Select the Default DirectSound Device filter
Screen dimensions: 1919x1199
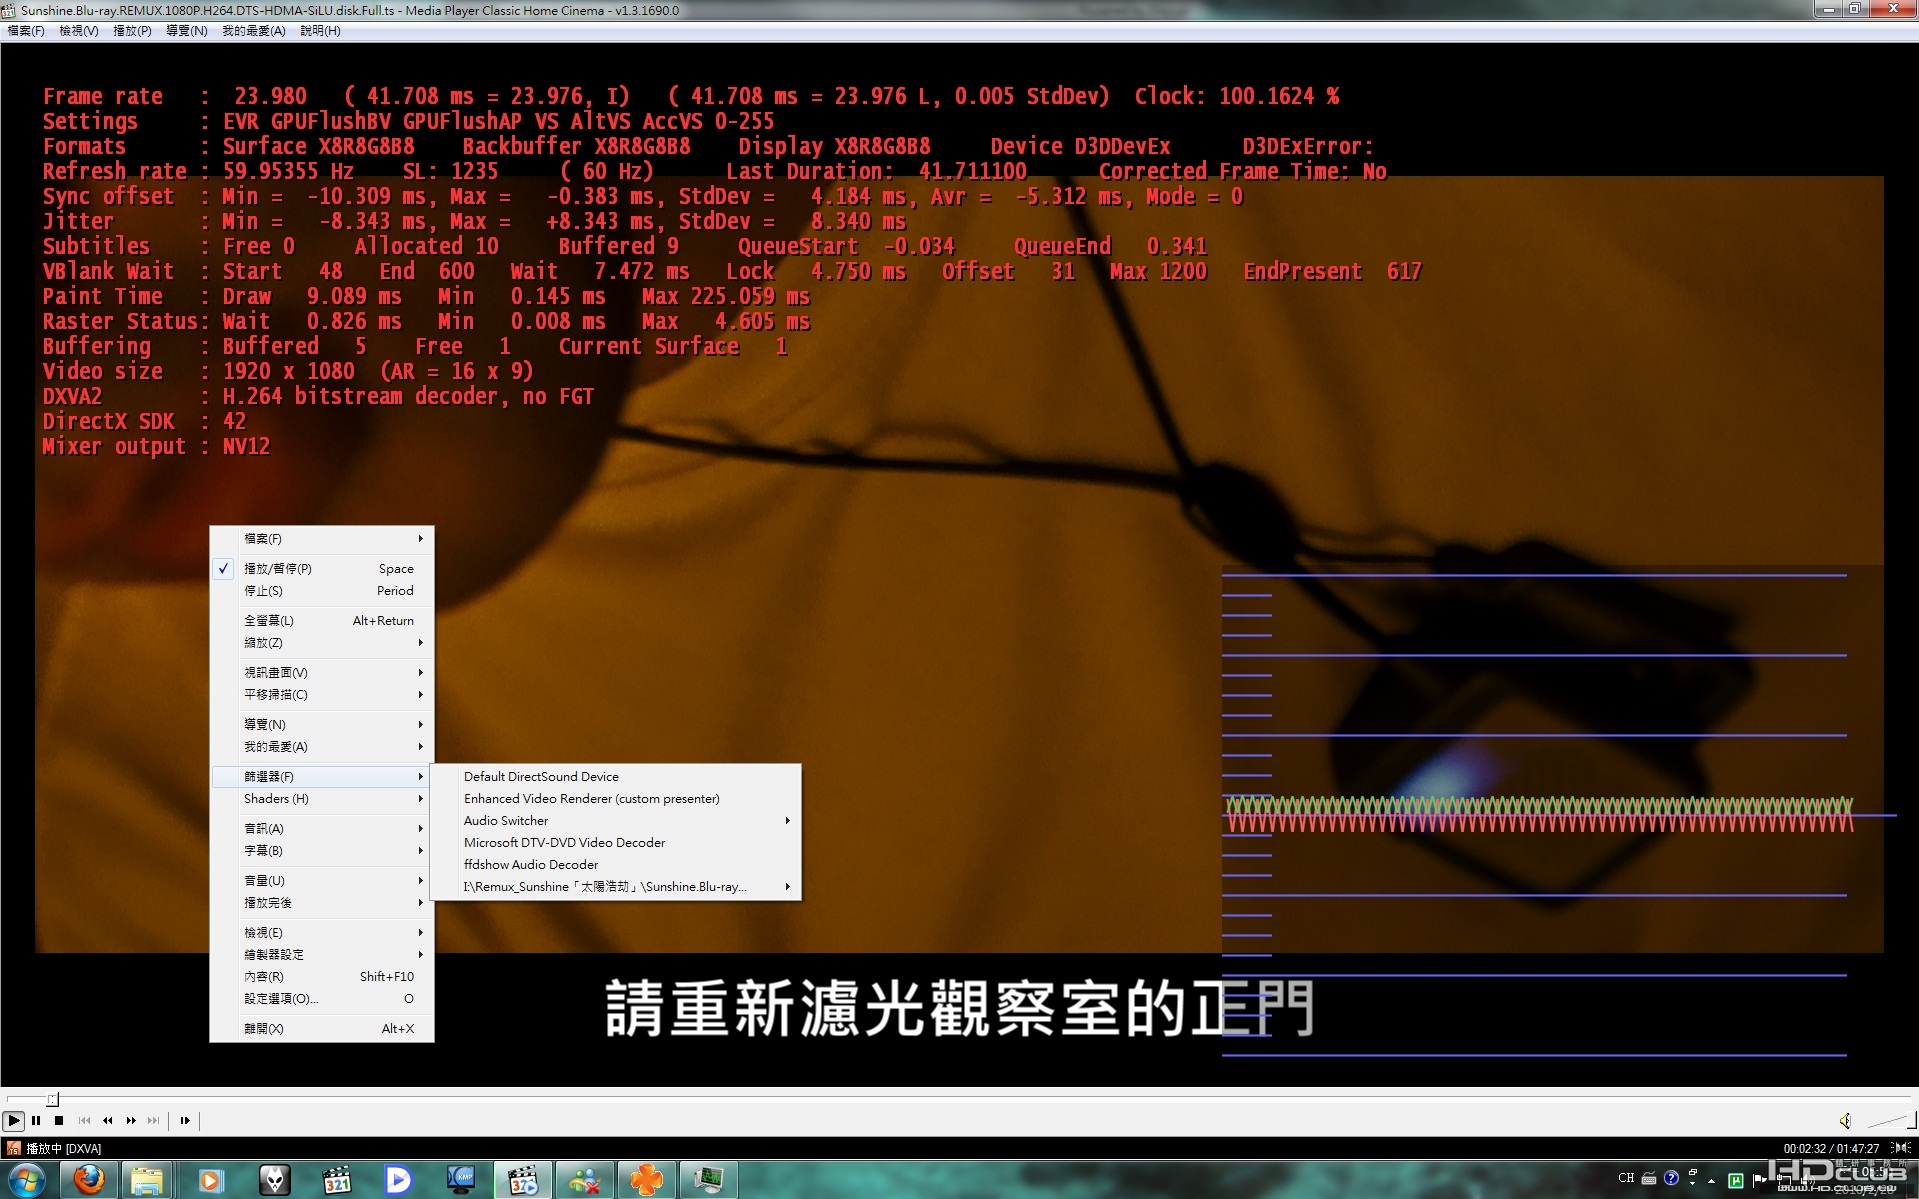(615, 776)
